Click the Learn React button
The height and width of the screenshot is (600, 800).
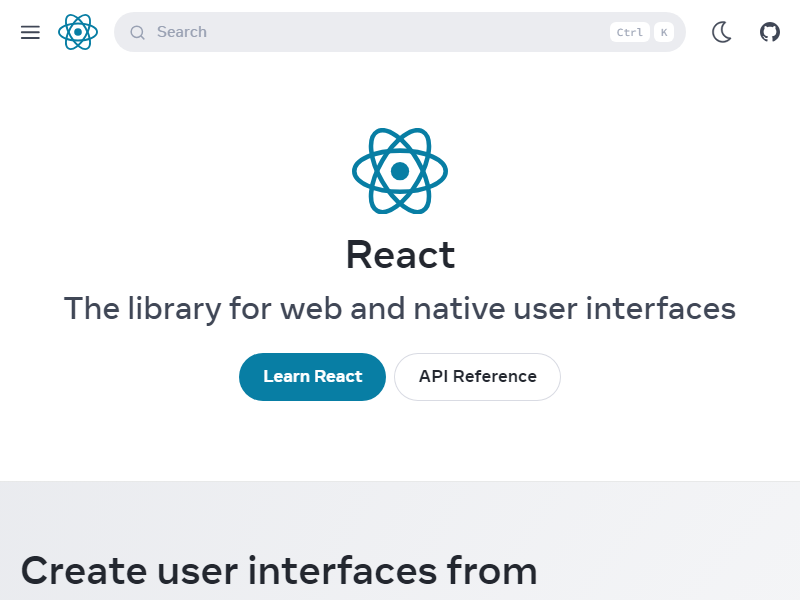coord(312,377)
